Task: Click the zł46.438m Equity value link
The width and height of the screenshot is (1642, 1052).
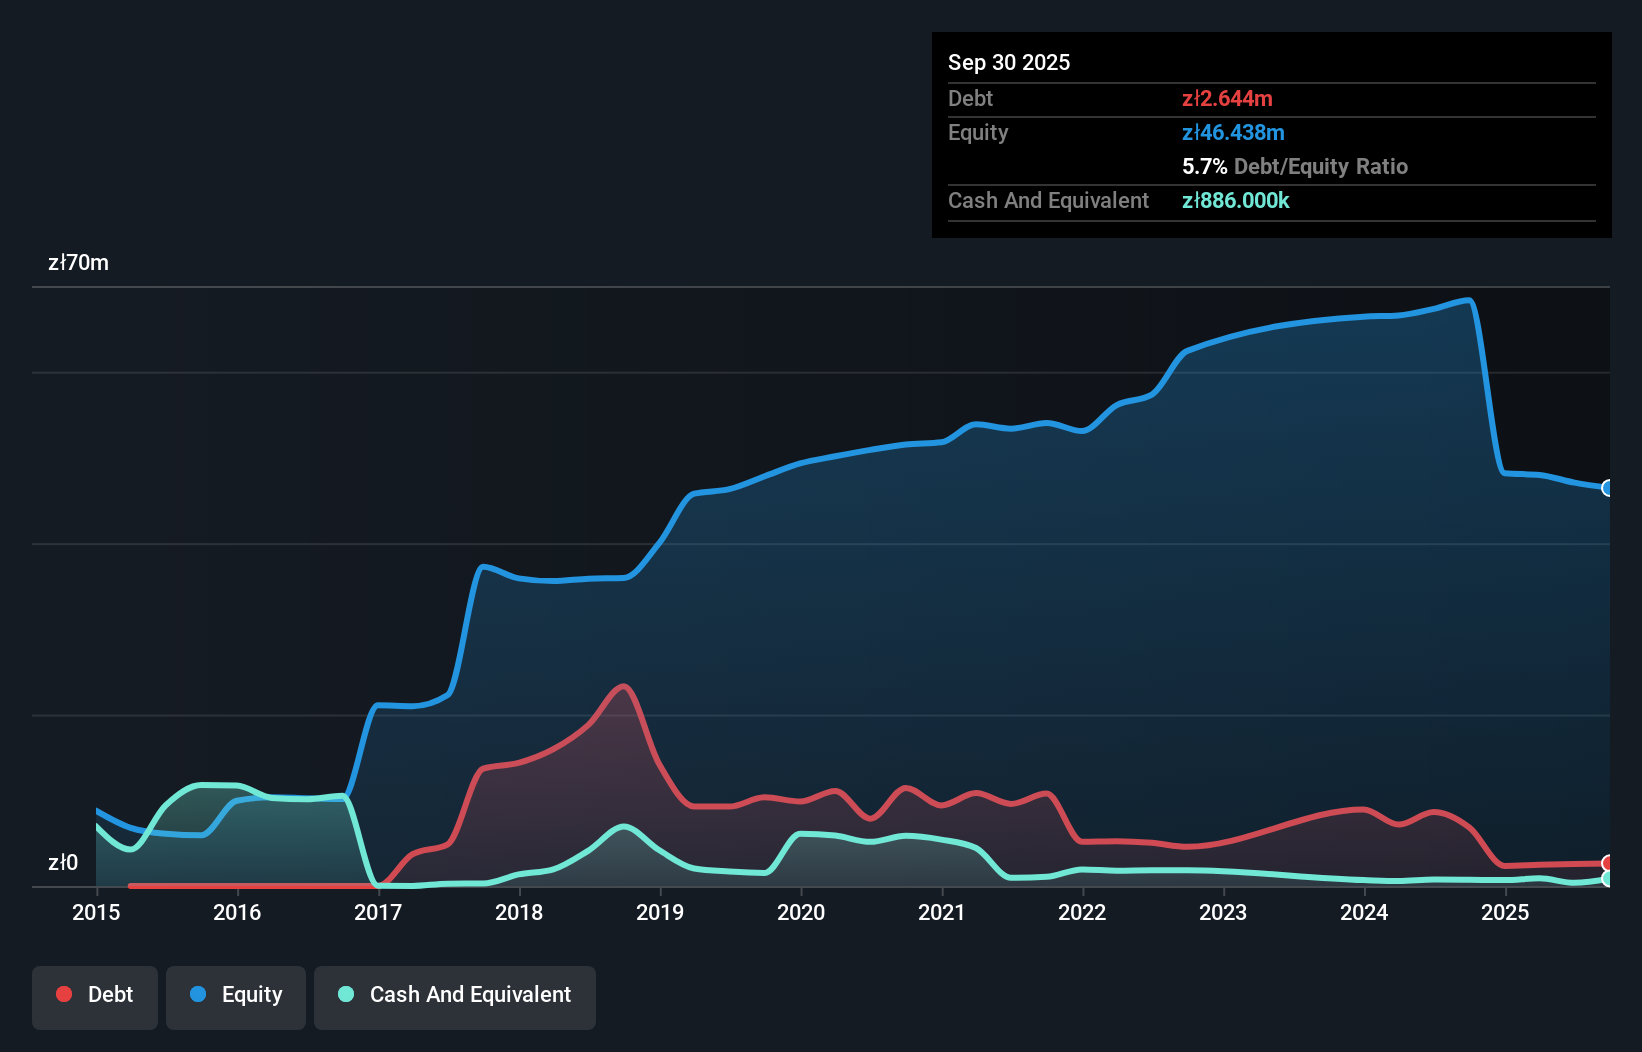Action: [x=1233, y=132]
